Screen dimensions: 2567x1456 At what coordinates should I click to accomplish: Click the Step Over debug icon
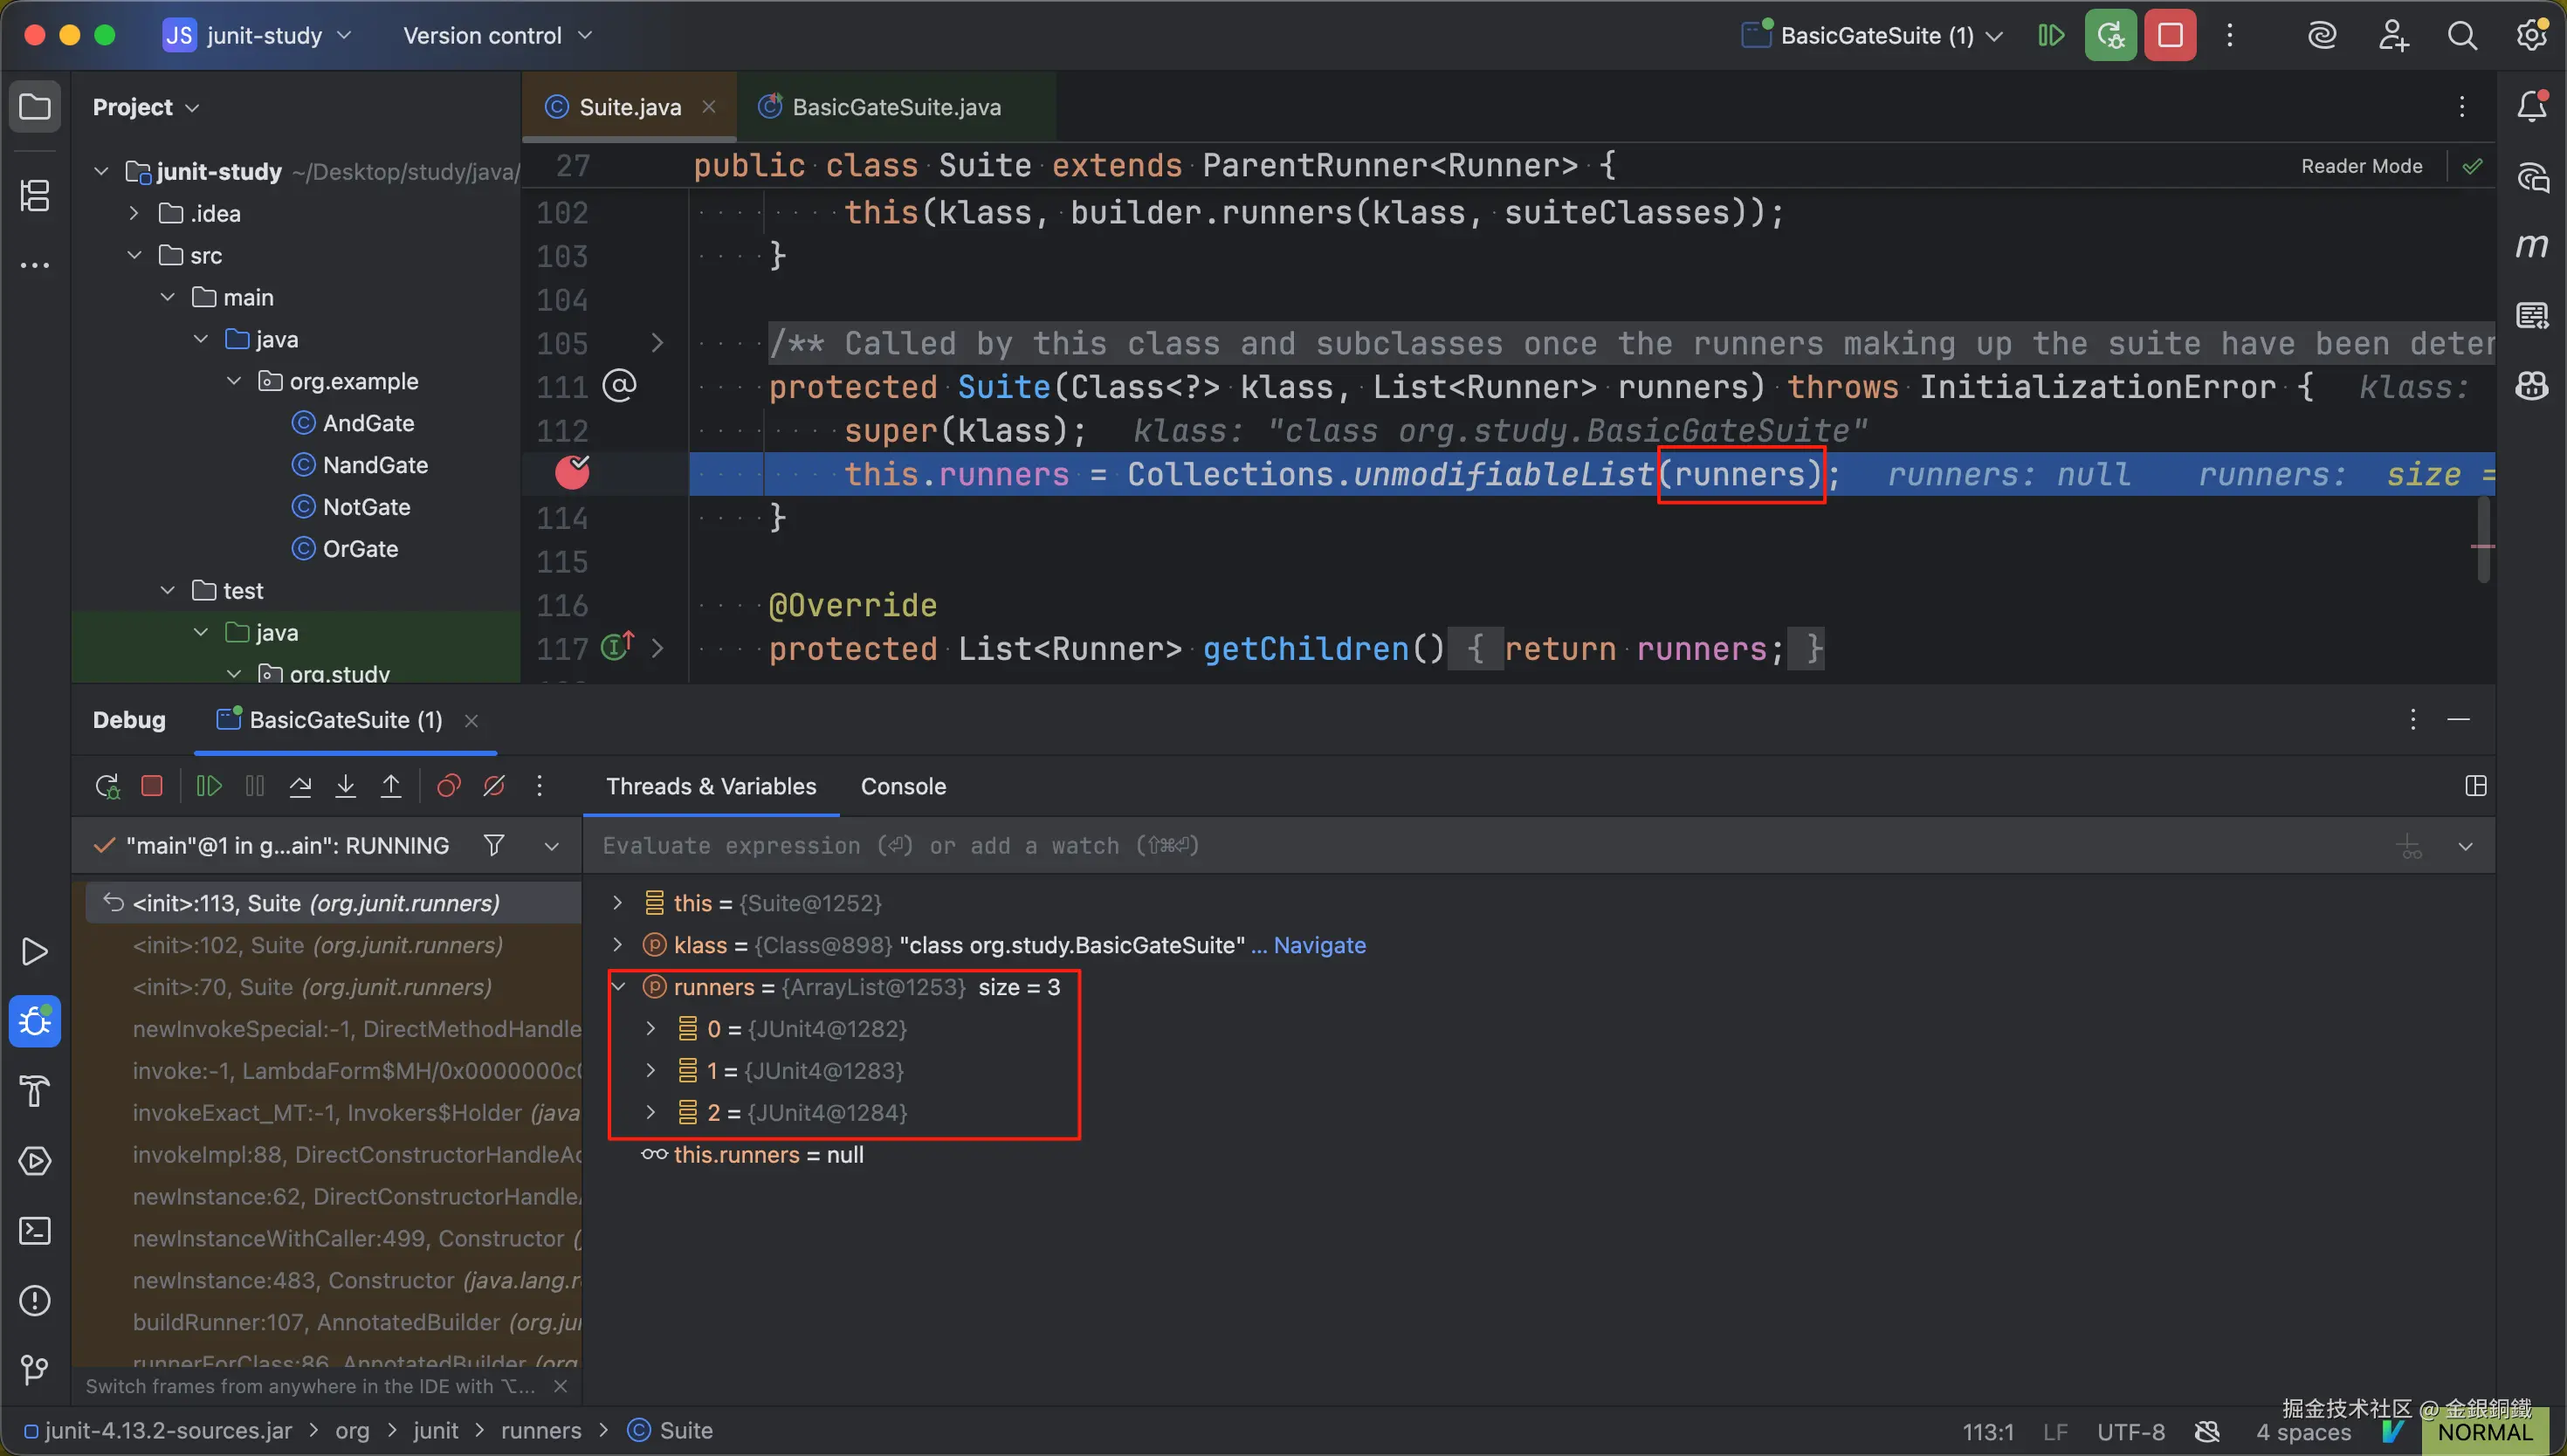(x=300, y=786)
